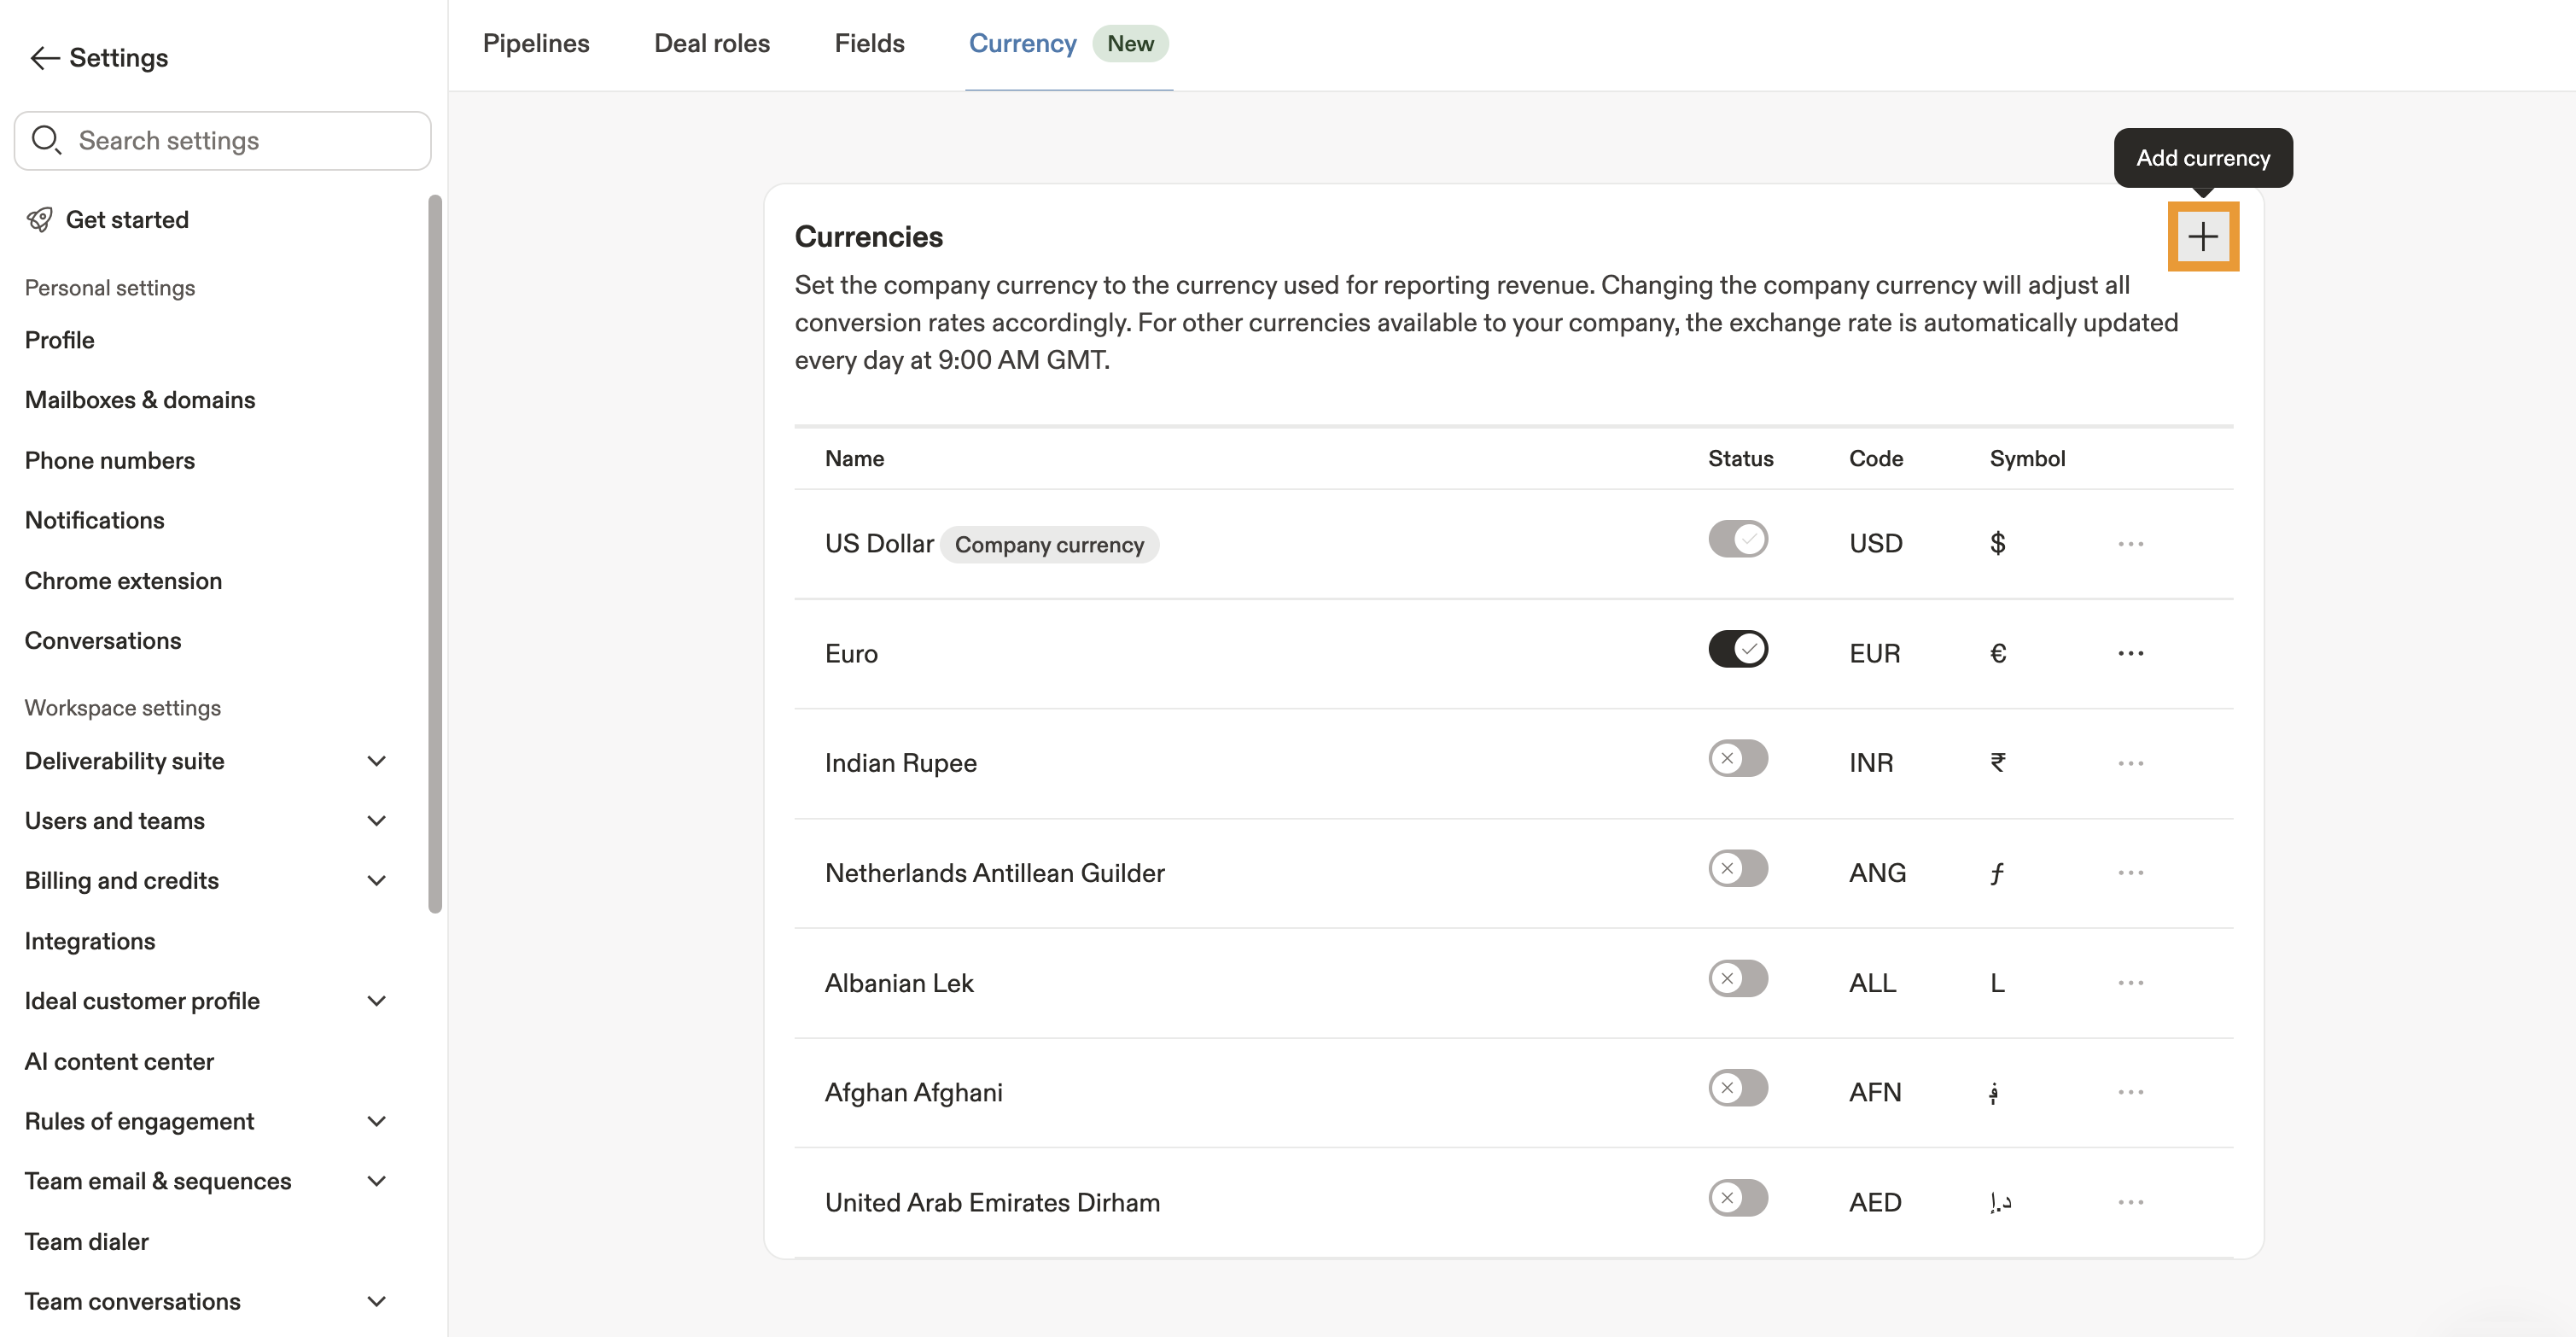The image size is (2576, 1337).
Task: Enable the United Arab Emirates Dirham toggle
Action: 1738,1198
